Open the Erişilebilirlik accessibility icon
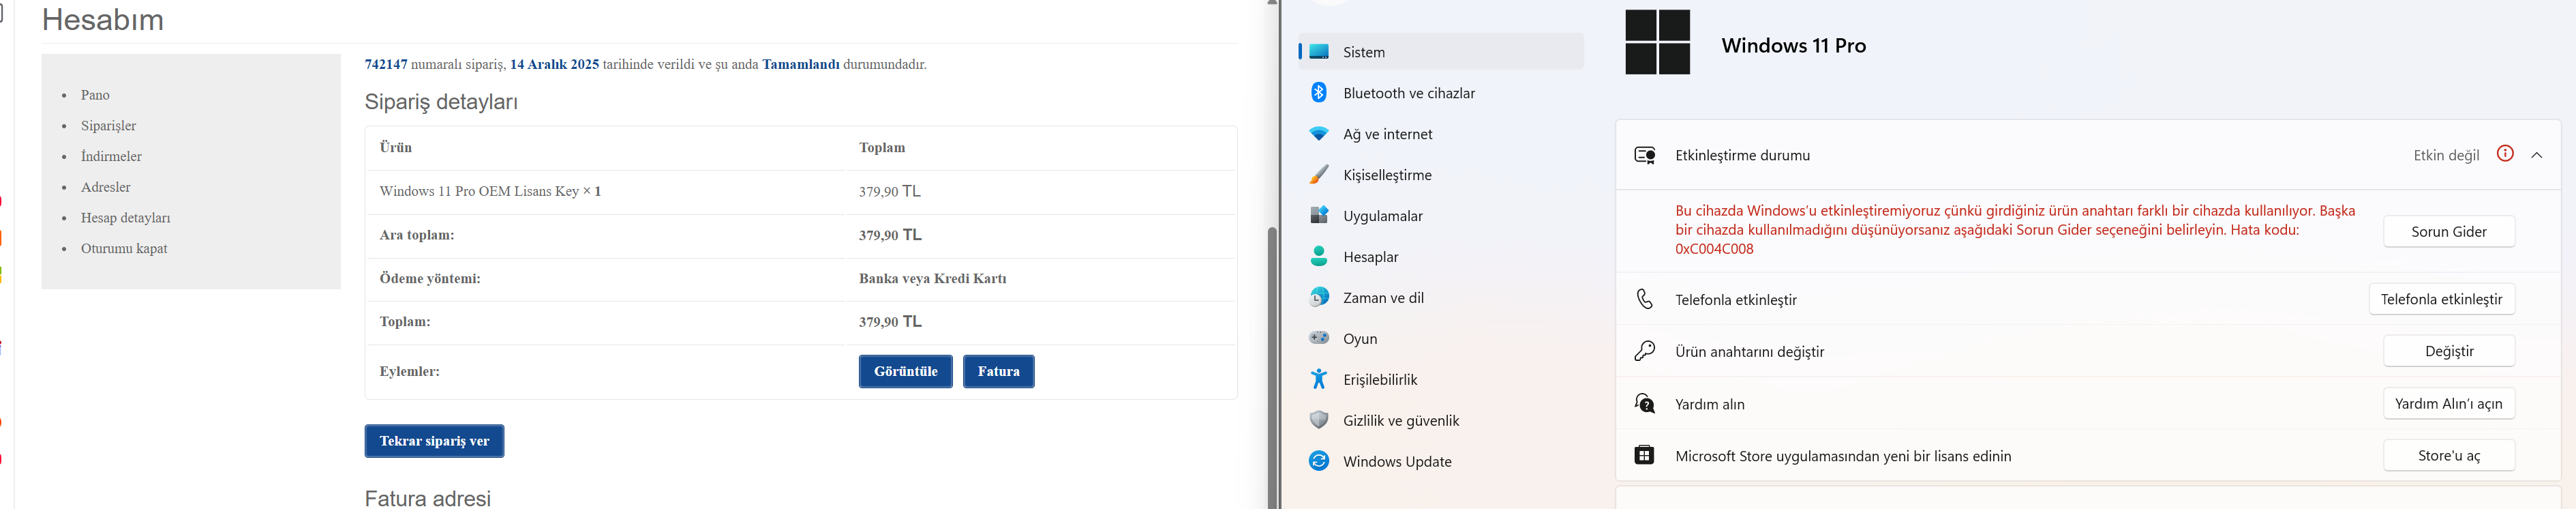 click(1319, 379)
